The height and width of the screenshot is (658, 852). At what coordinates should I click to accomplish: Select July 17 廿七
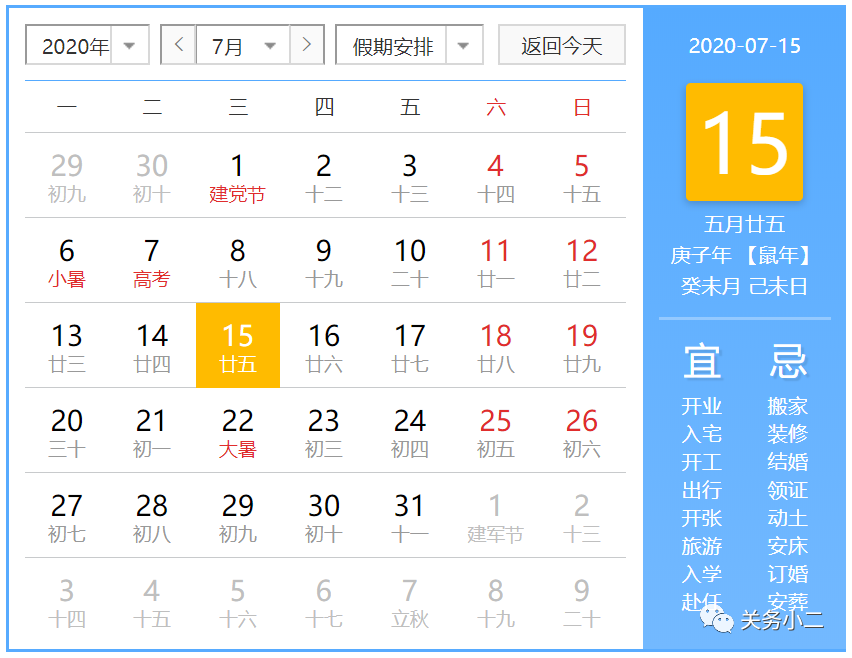410,346
